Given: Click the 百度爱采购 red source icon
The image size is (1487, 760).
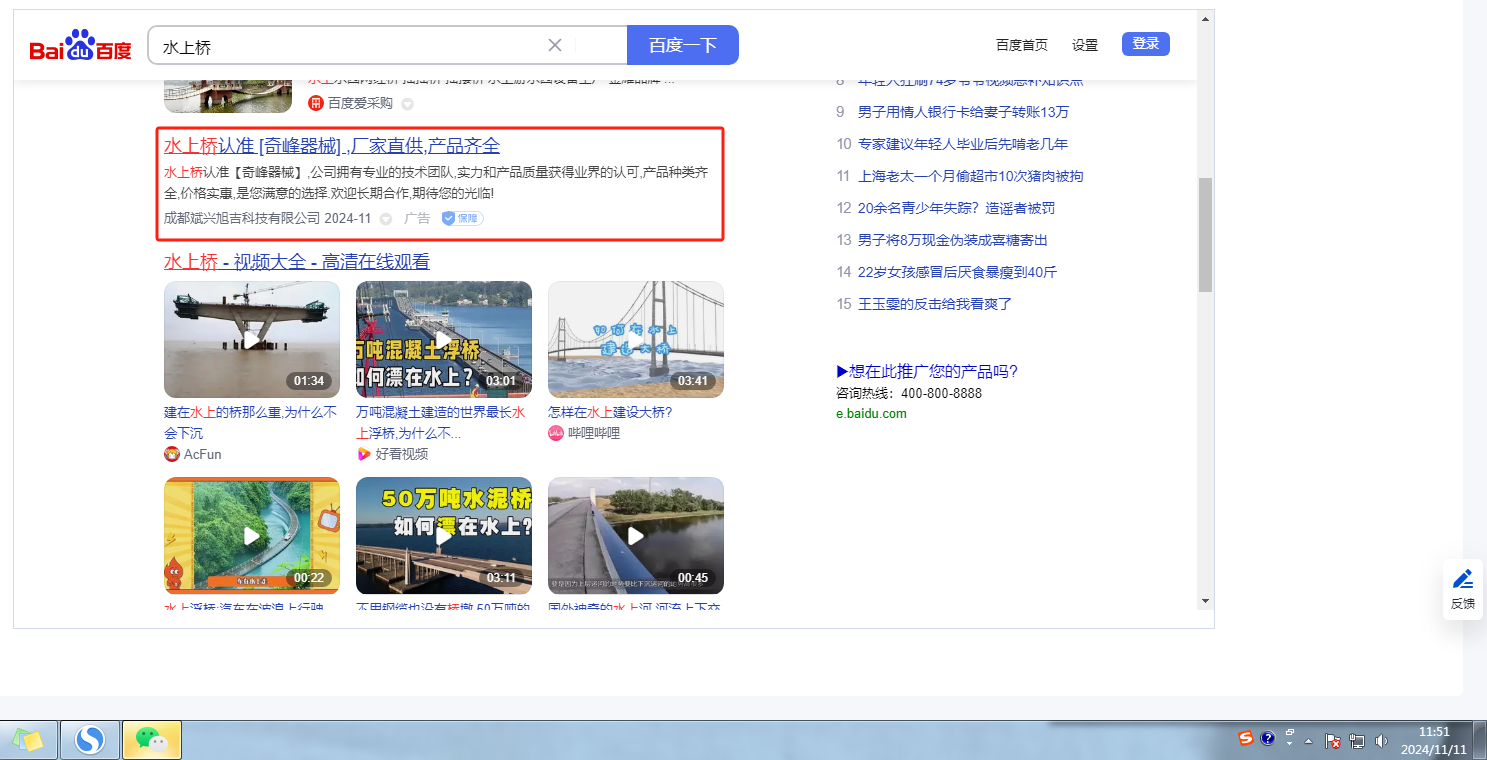Looking at the screenshot, I should [x=316, y=103].
